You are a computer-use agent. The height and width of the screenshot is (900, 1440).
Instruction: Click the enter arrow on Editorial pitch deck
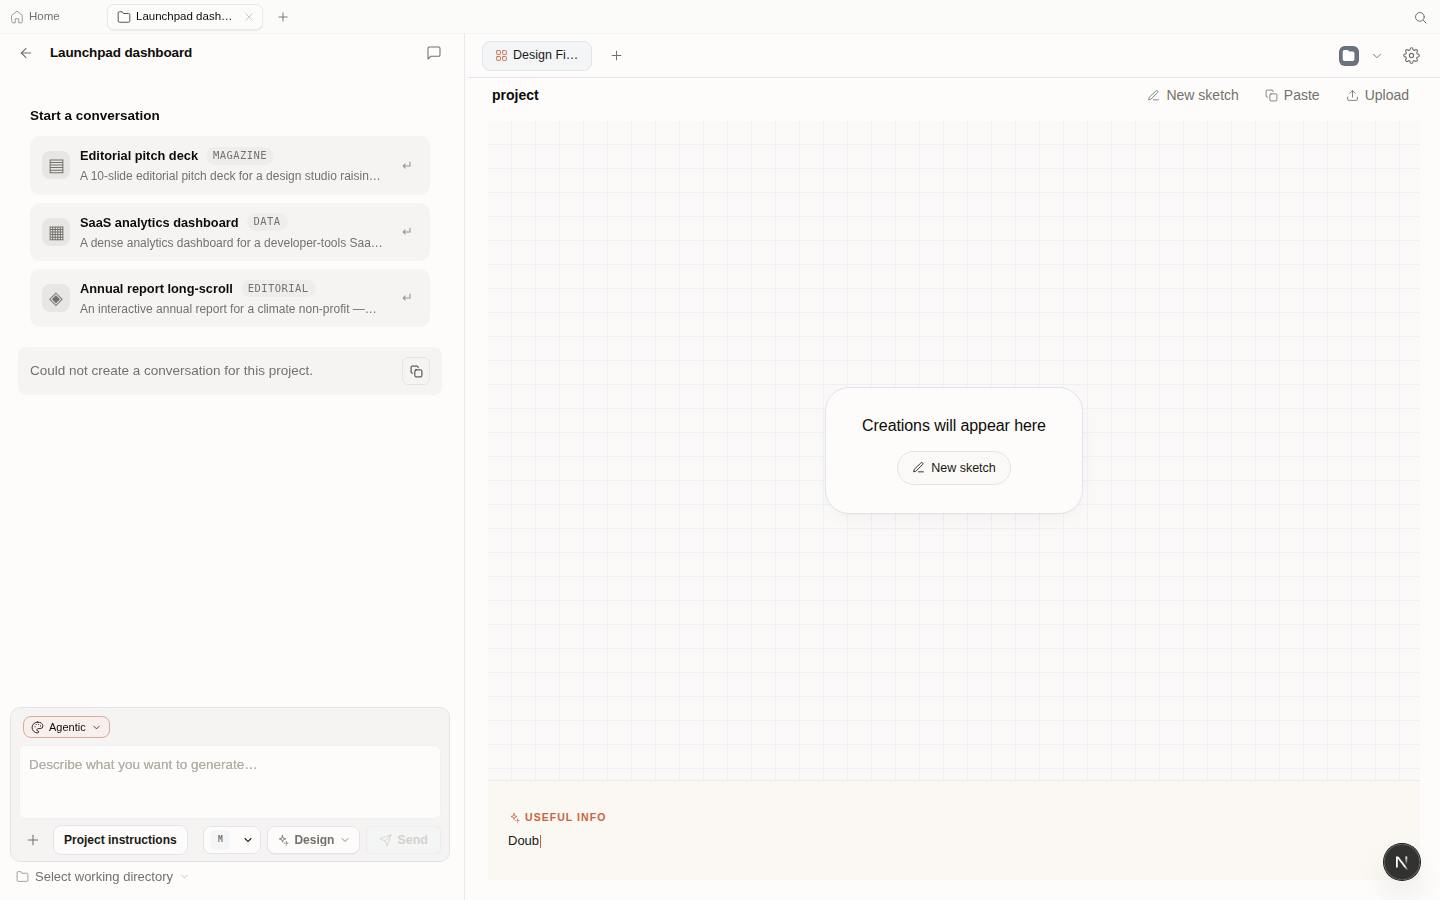tap(407, 166)
